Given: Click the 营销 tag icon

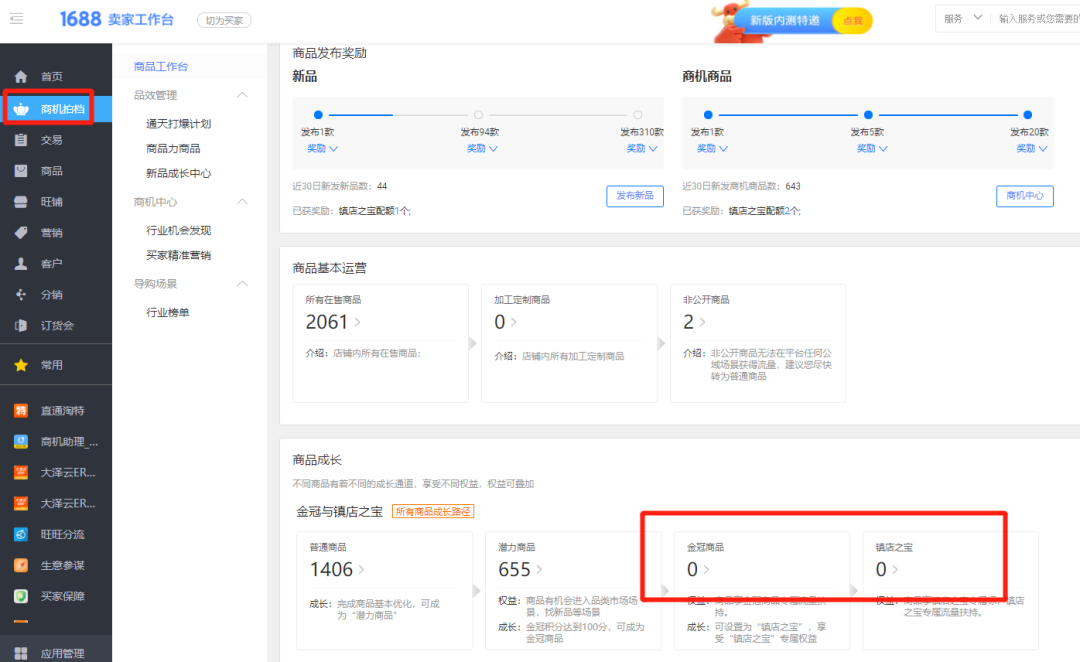Looking at the screenshot, I should 21,233.
